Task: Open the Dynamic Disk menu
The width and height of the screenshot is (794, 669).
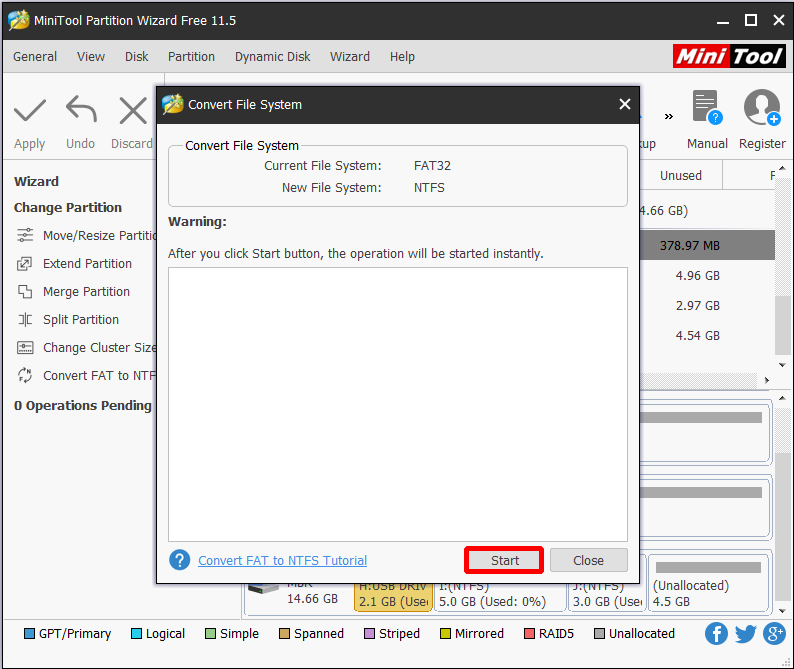Action: pyautogui.click(x=272, y=57)
